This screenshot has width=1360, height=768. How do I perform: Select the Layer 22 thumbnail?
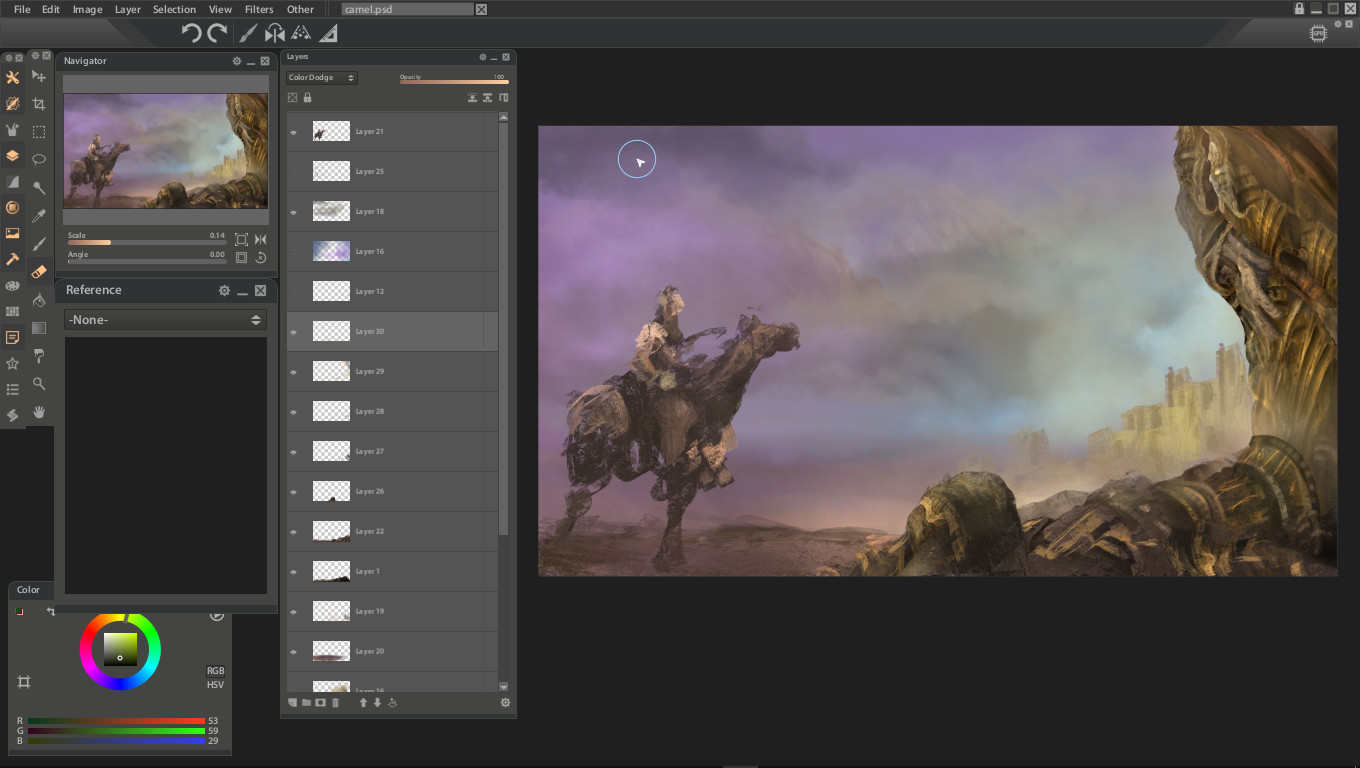[331, 531]
